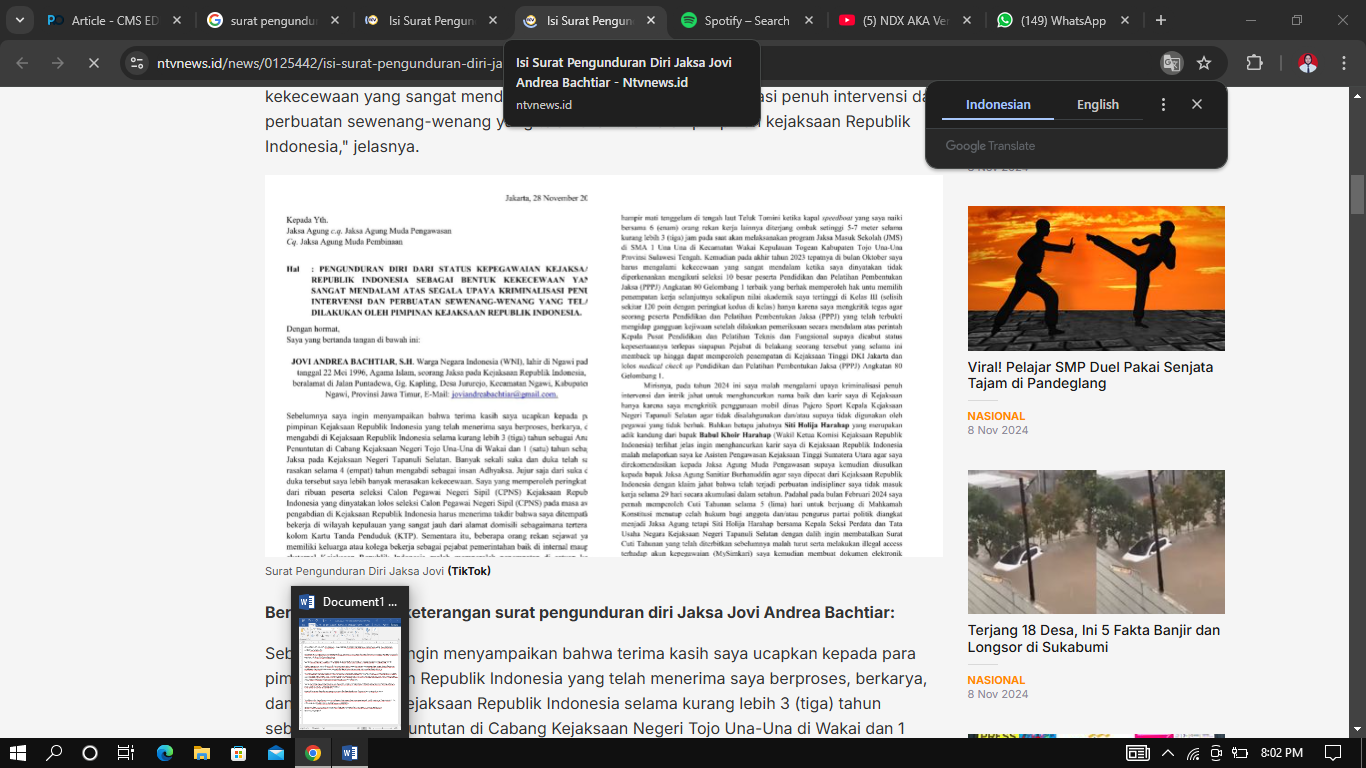Expand hidden icons with the tray chevron

1166,754
